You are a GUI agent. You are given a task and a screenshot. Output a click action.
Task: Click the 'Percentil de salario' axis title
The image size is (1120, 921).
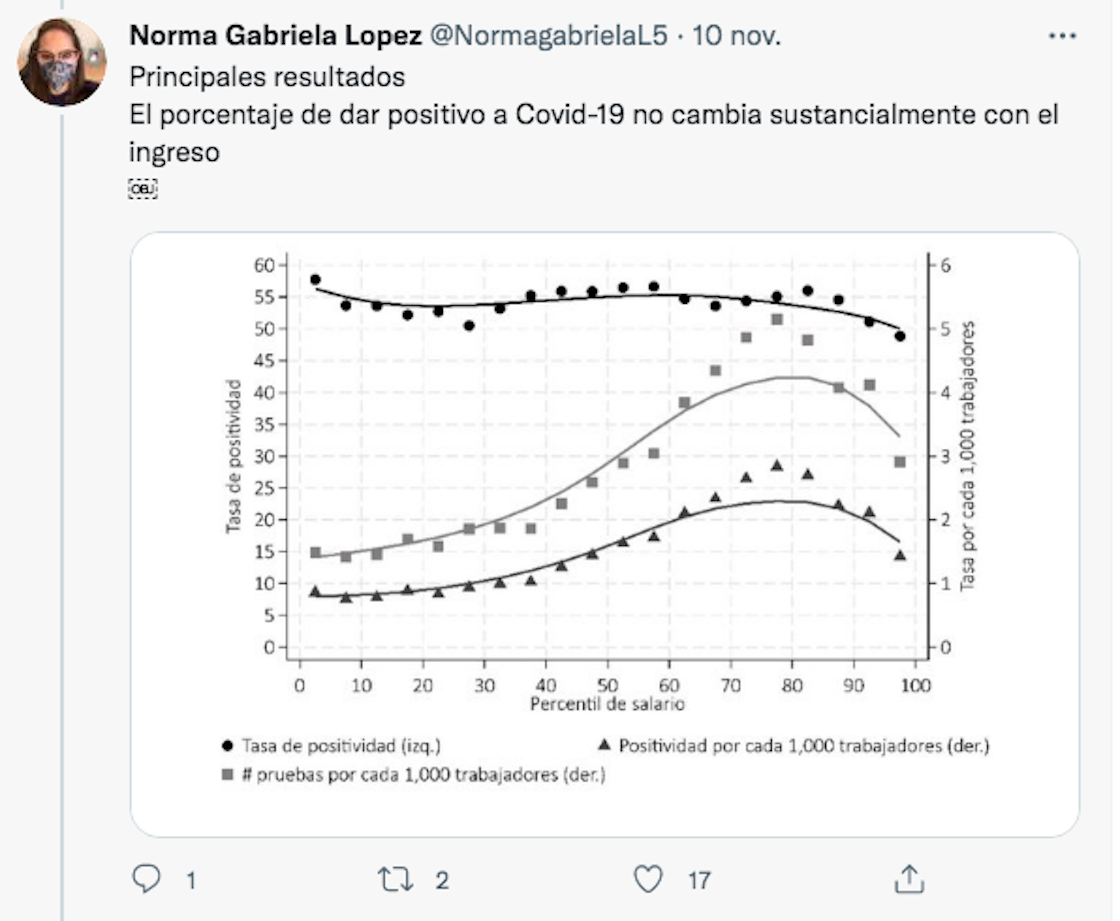(x=607, y=704)
